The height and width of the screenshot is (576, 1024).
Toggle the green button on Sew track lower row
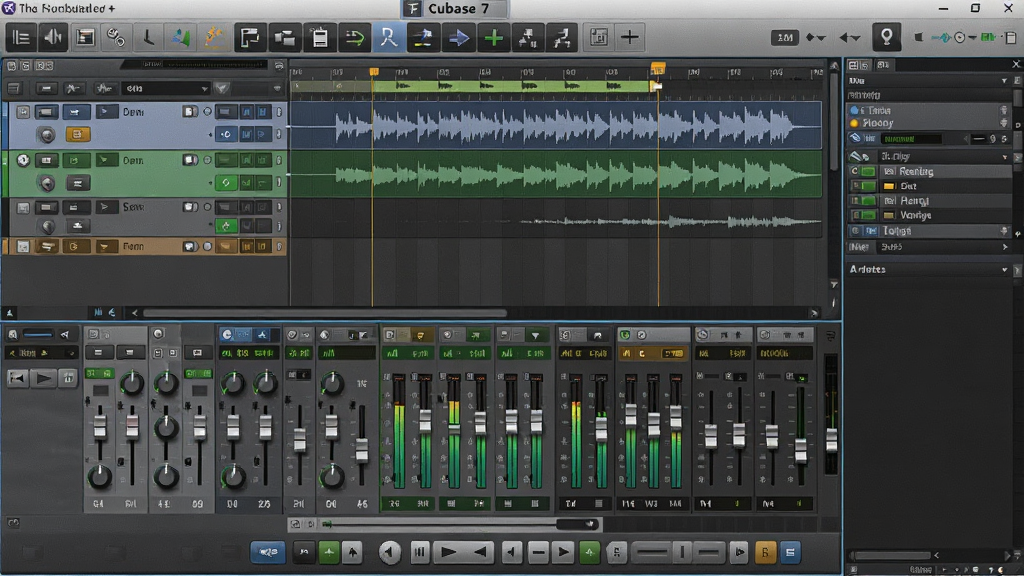(226, 227)
